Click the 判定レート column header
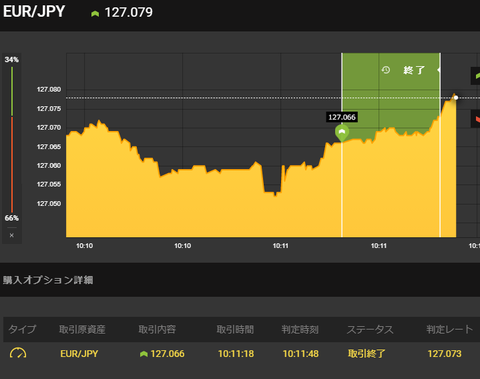This screenshot has width=480, height=379. 450,330
